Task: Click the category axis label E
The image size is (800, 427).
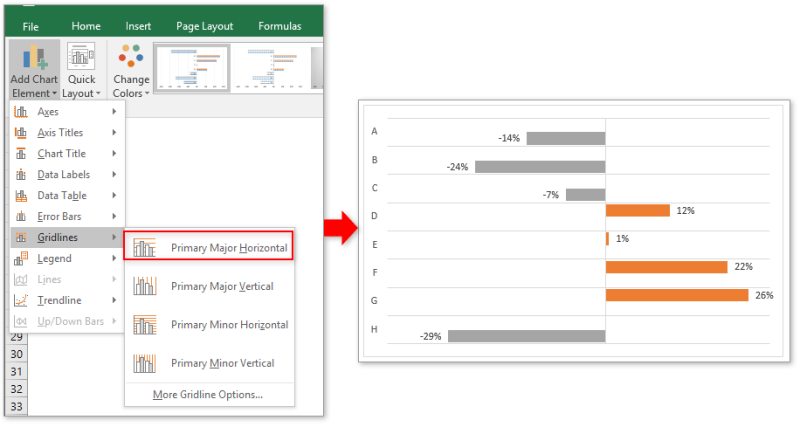Action: point(374,244)
